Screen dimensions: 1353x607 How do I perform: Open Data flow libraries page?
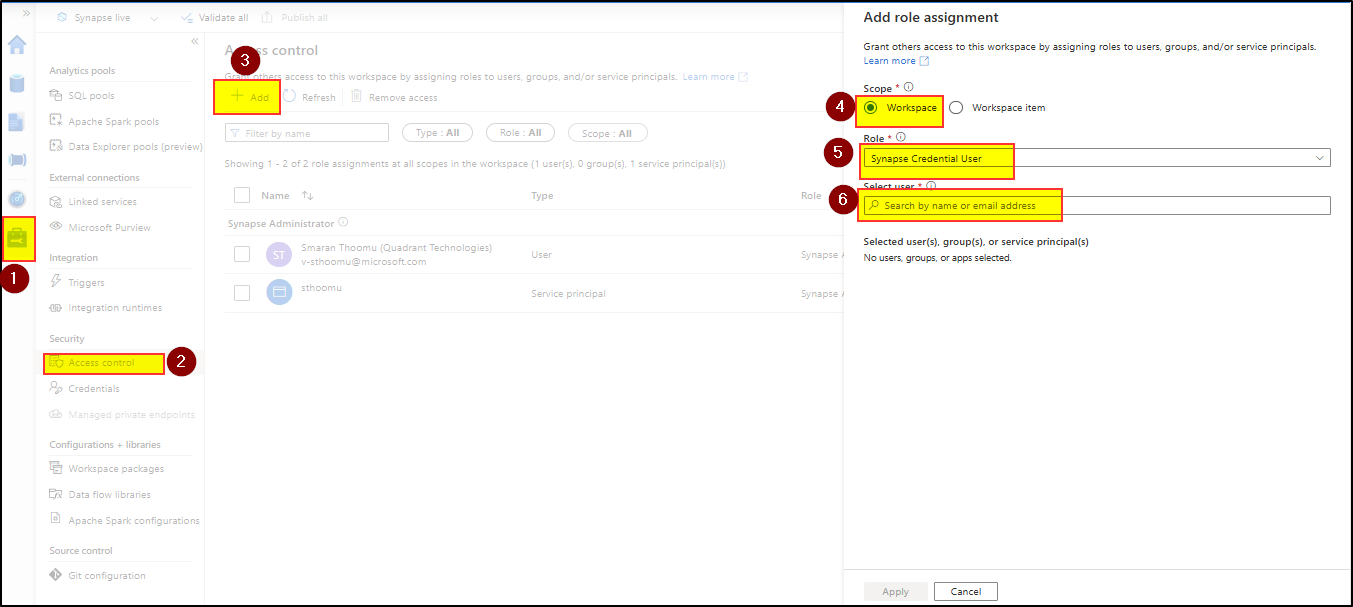click(x=109, y=495)
